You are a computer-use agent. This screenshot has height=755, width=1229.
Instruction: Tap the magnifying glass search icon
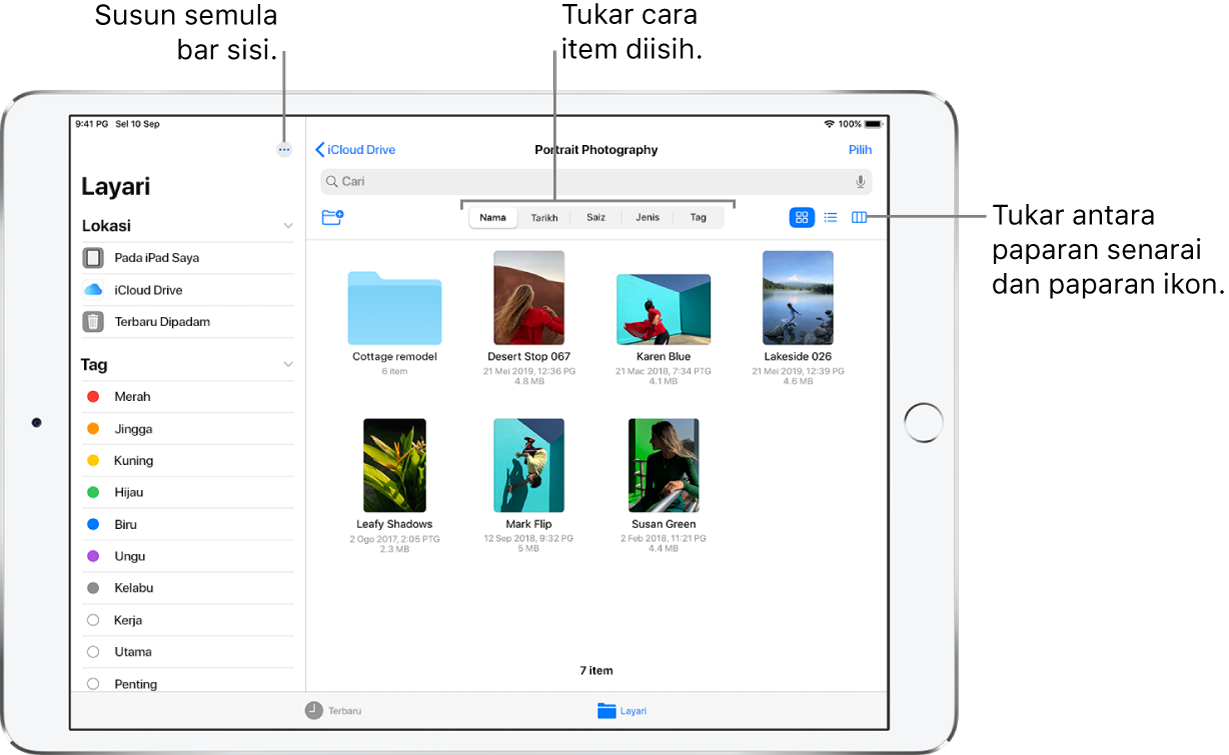pos(332,182)
